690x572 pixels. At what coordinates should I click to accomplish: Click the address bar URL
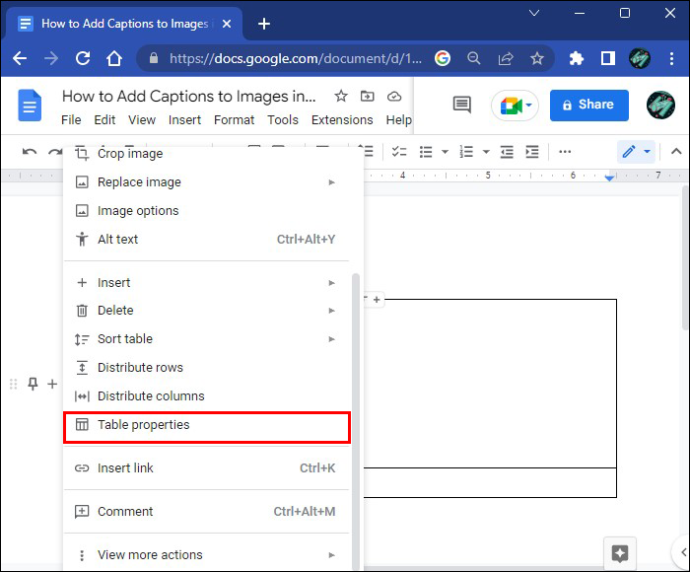point(295,58)
